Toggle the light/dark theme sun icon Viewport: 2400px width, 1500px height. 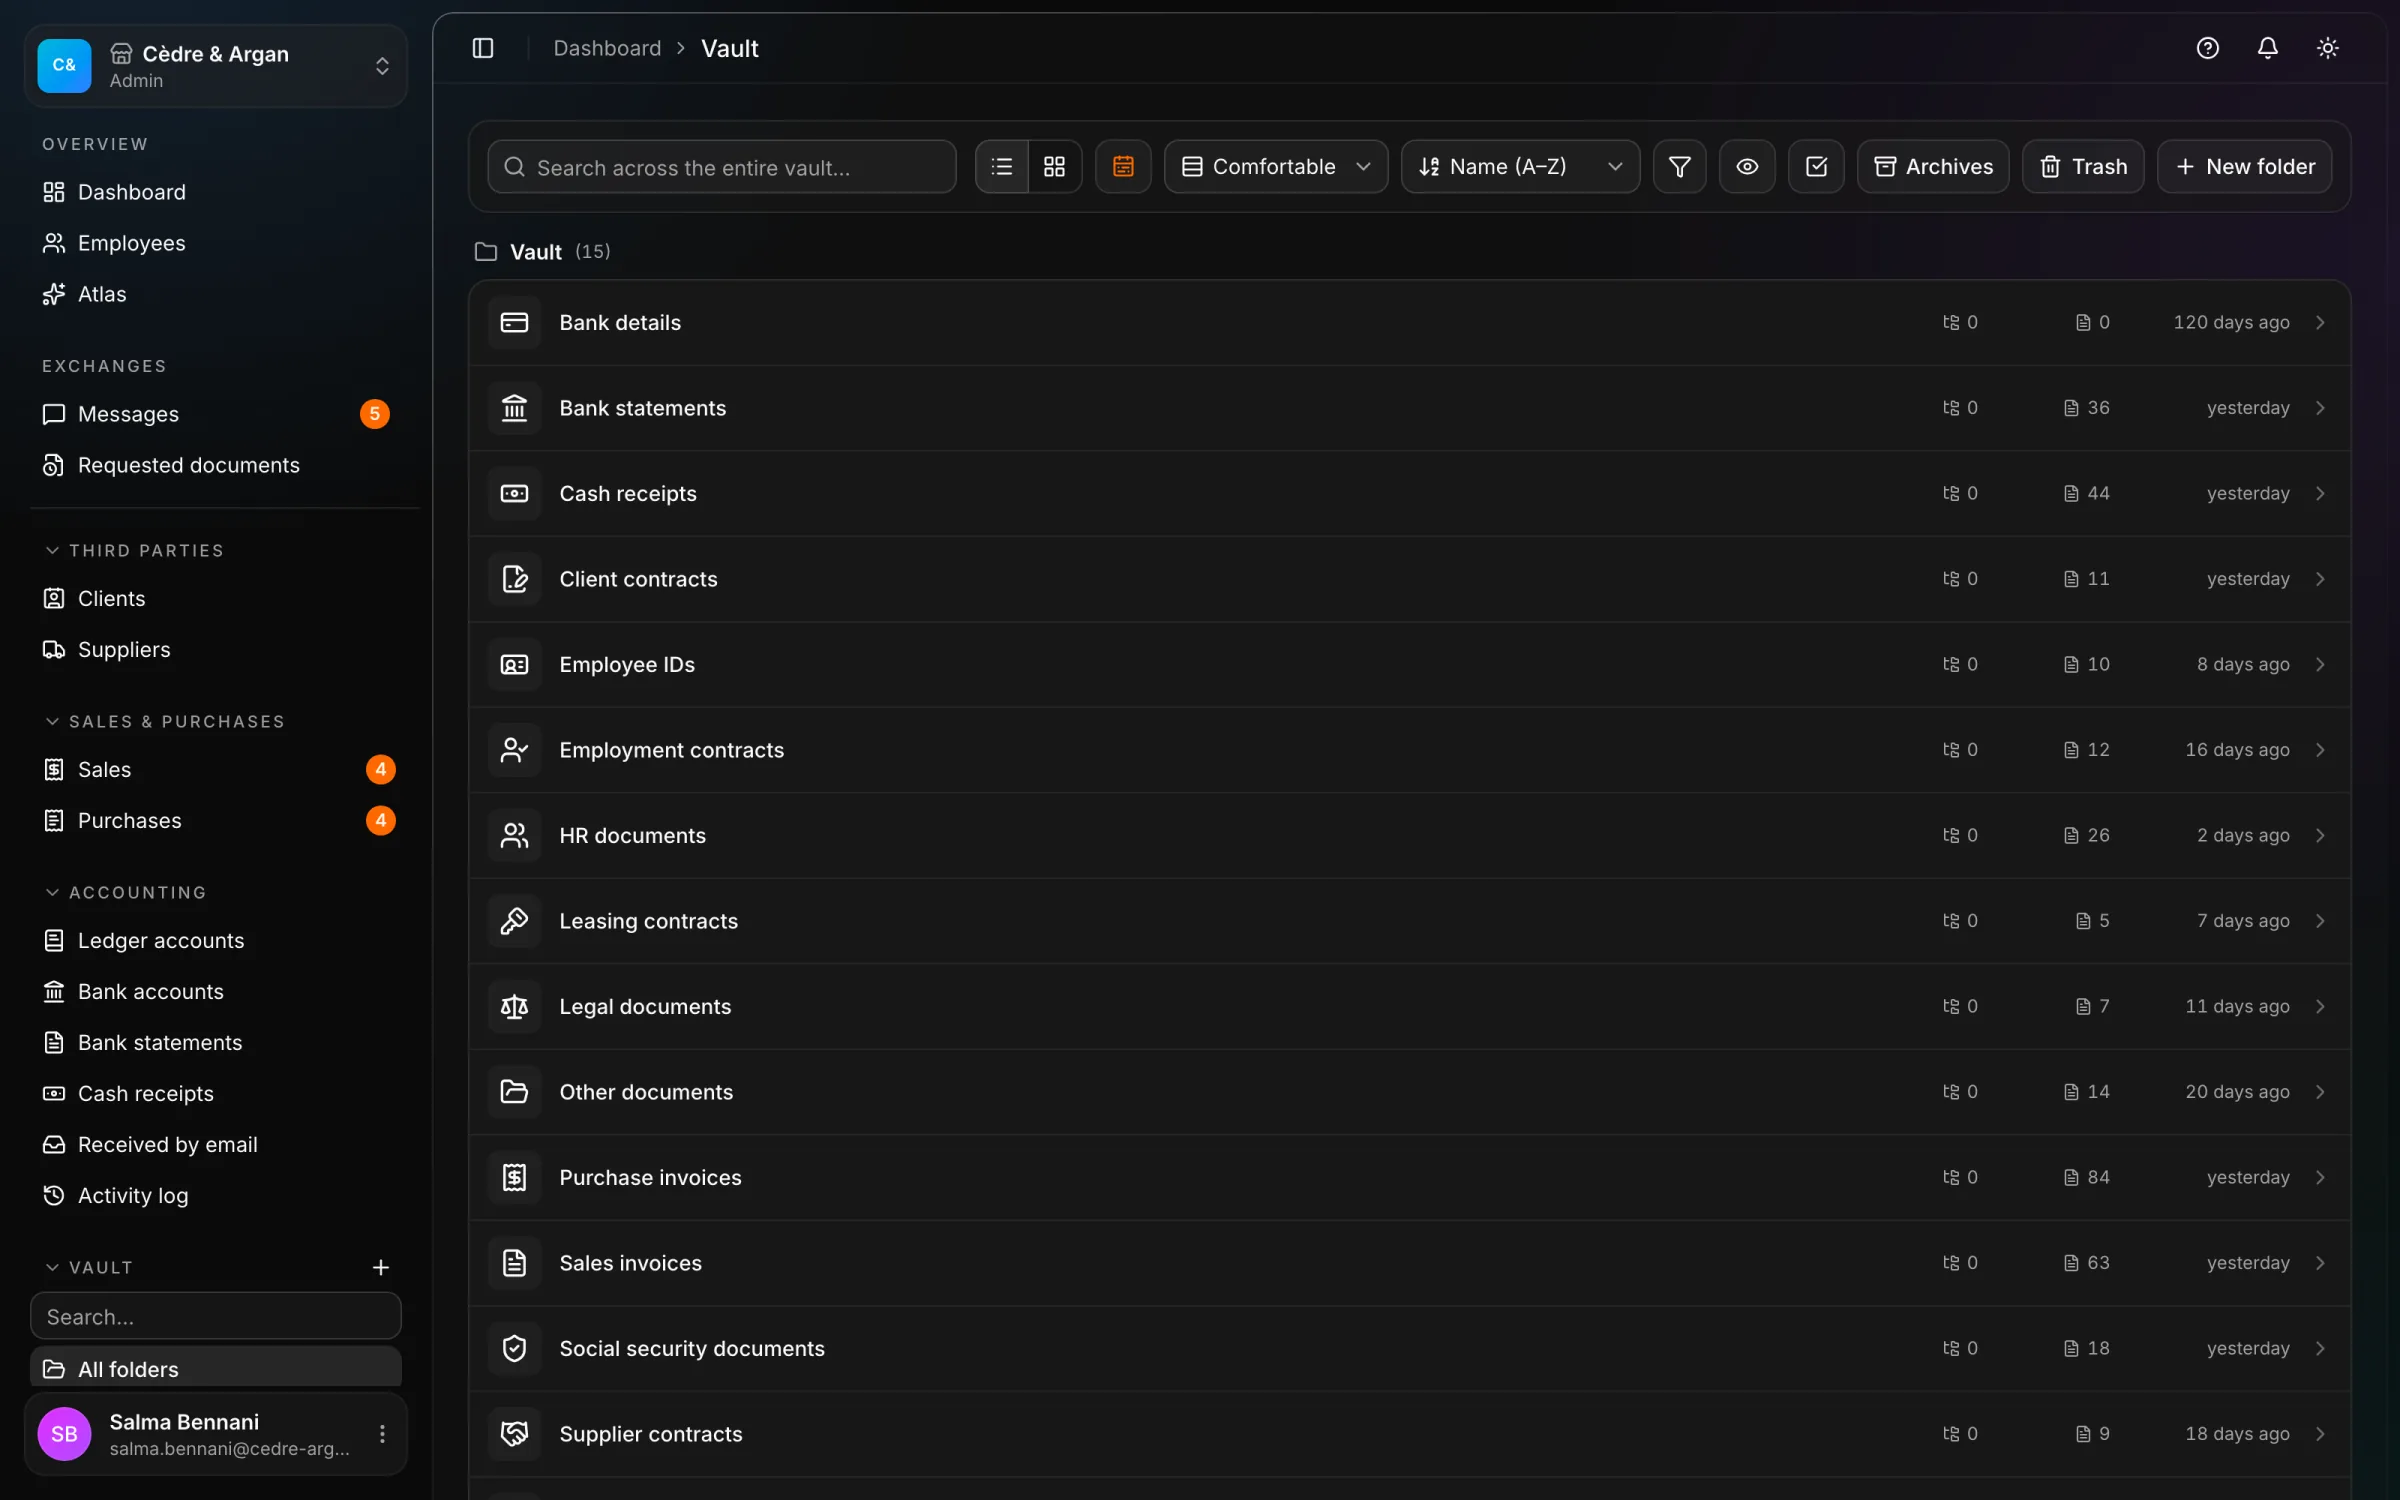coord(2327,48)
